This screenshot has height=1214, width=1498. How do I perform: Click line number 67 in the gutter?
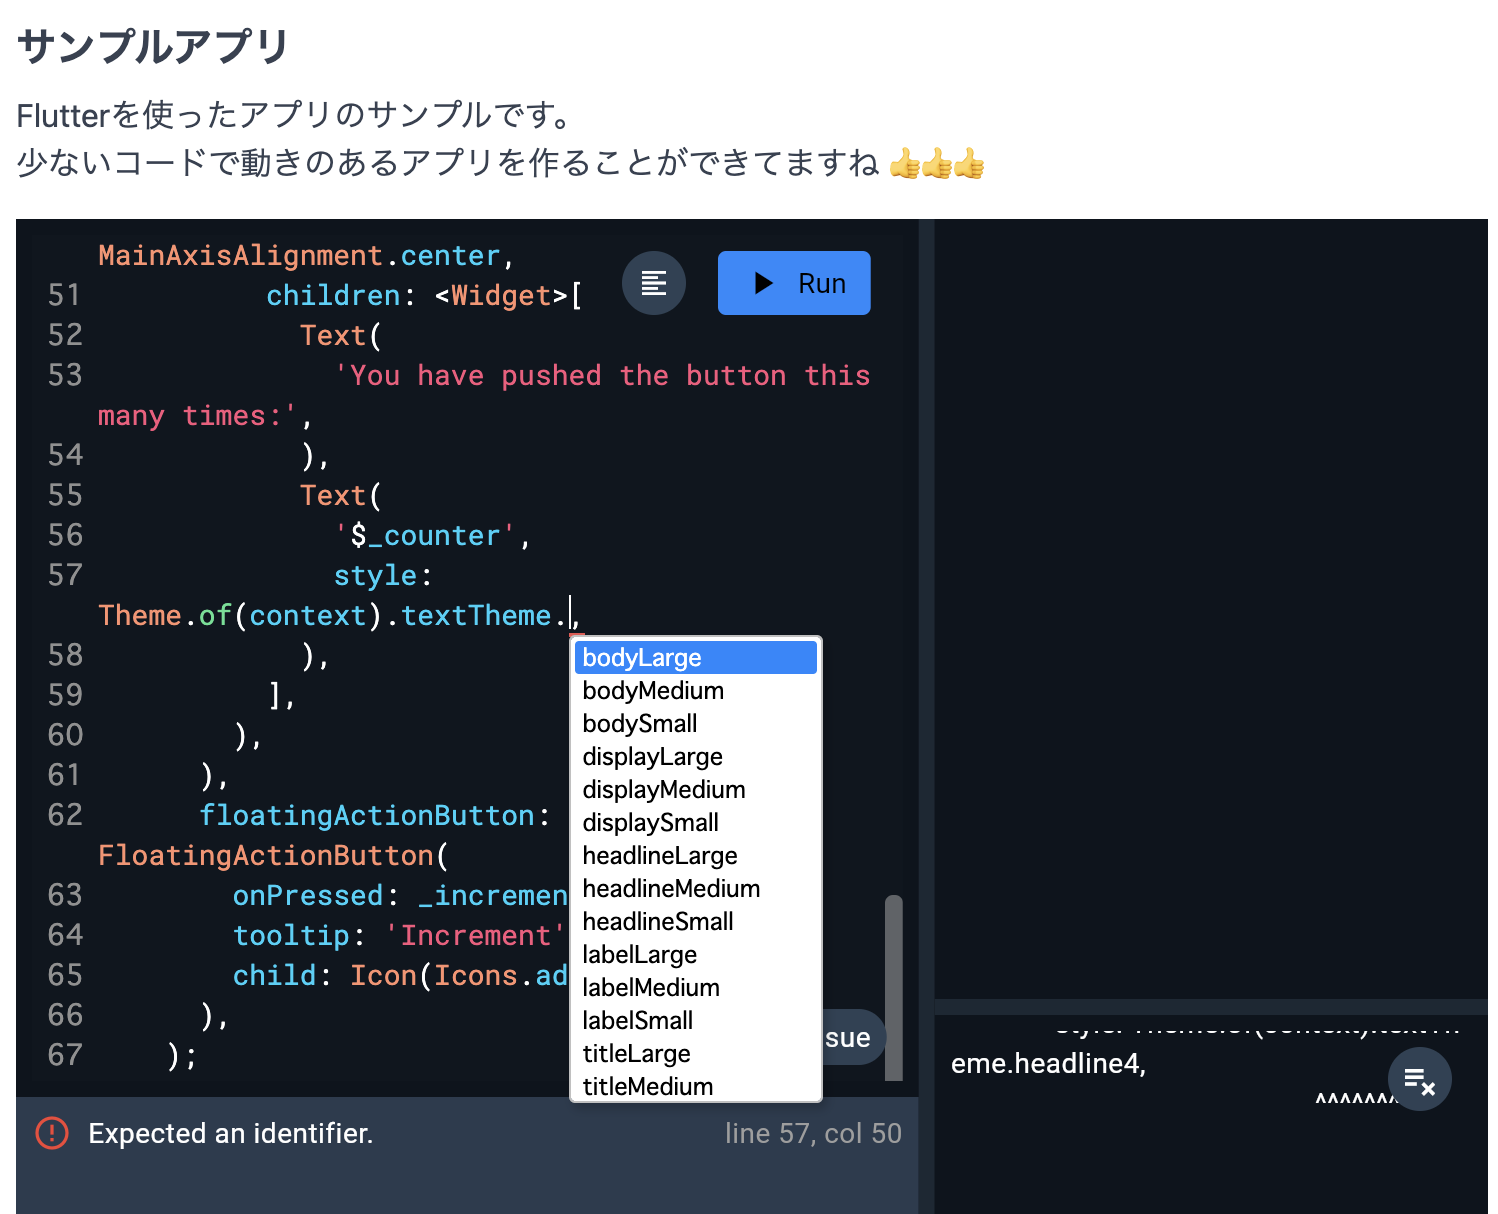click(x=65, y=1055)
